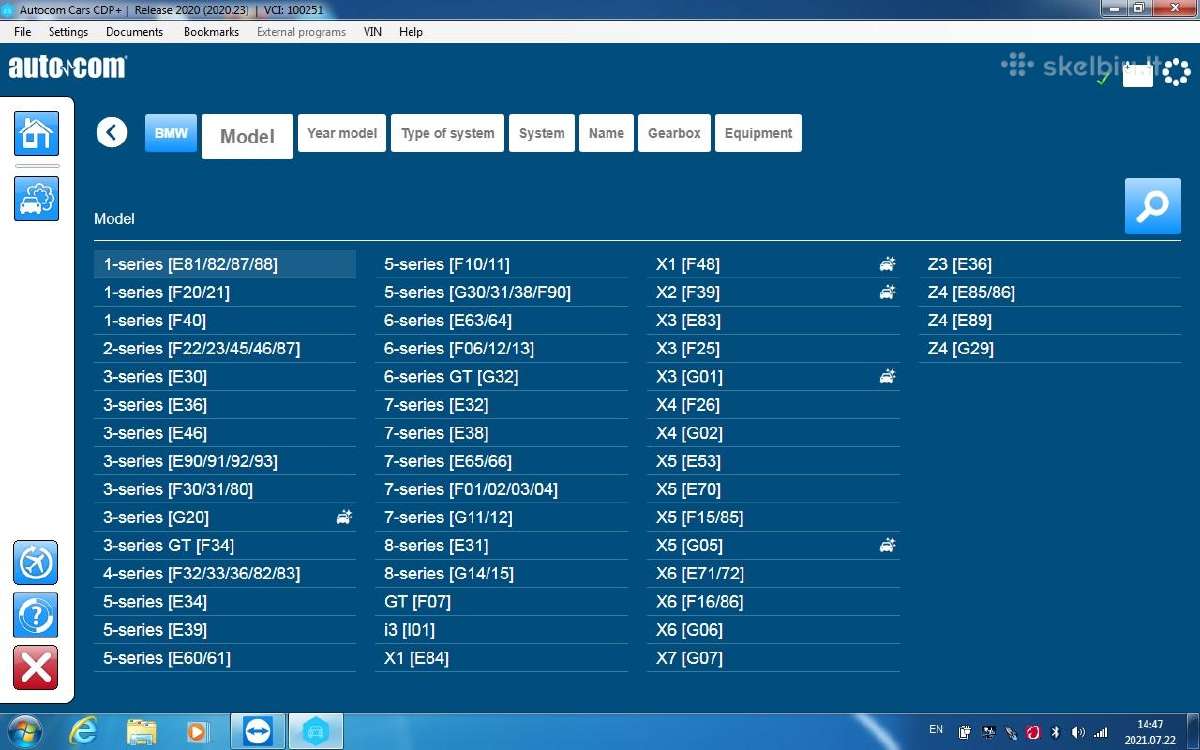Choose Z4 [G29] model
This screenshot has height=750, width=1200.
tap(1050, 348)
